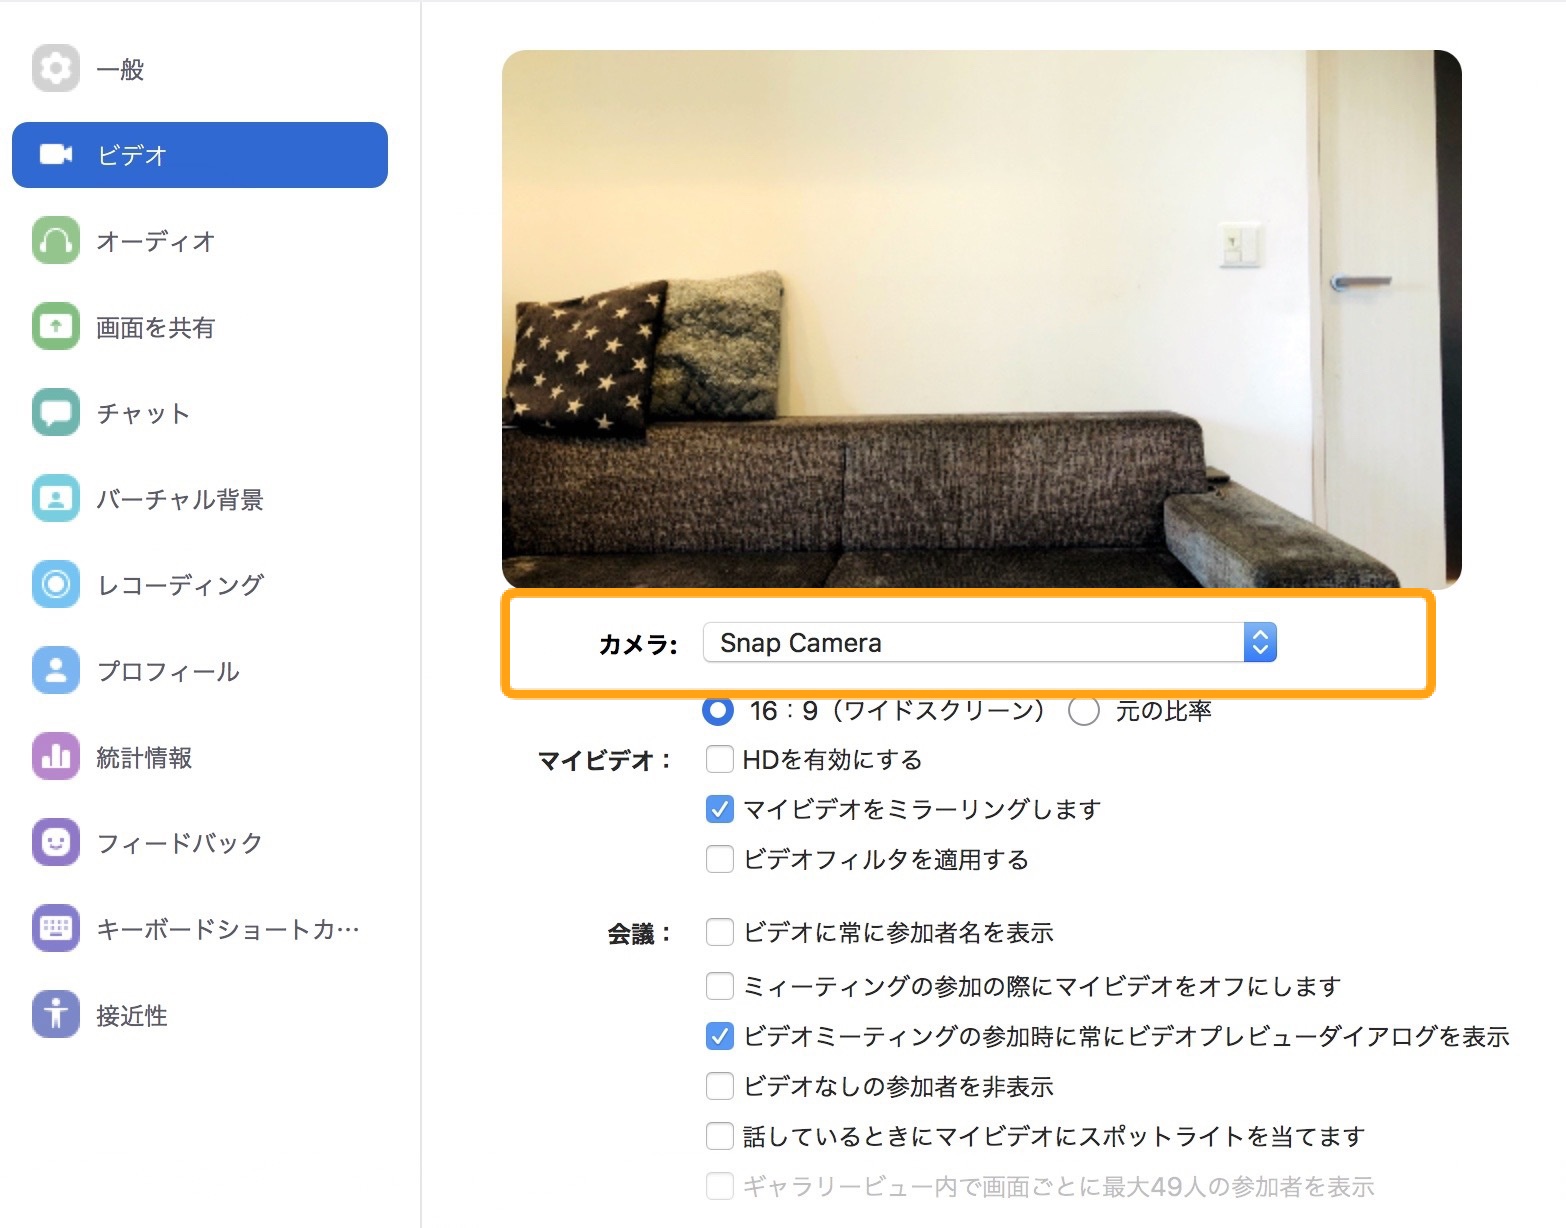Enable ビデオフィルタを適用する checkbox

(x=720, y=859)
